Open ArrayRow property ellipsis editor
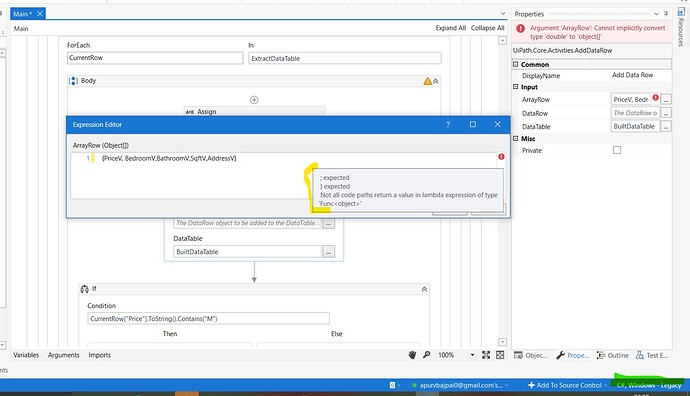 pos(666,100)
